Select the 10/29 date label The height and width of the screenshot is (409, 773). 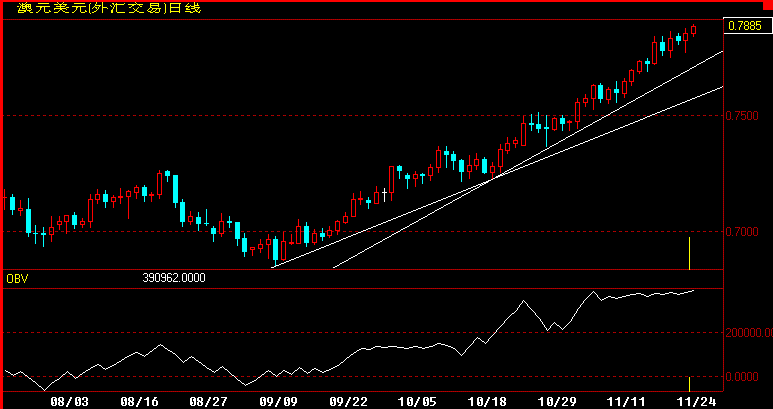(558, 402)
